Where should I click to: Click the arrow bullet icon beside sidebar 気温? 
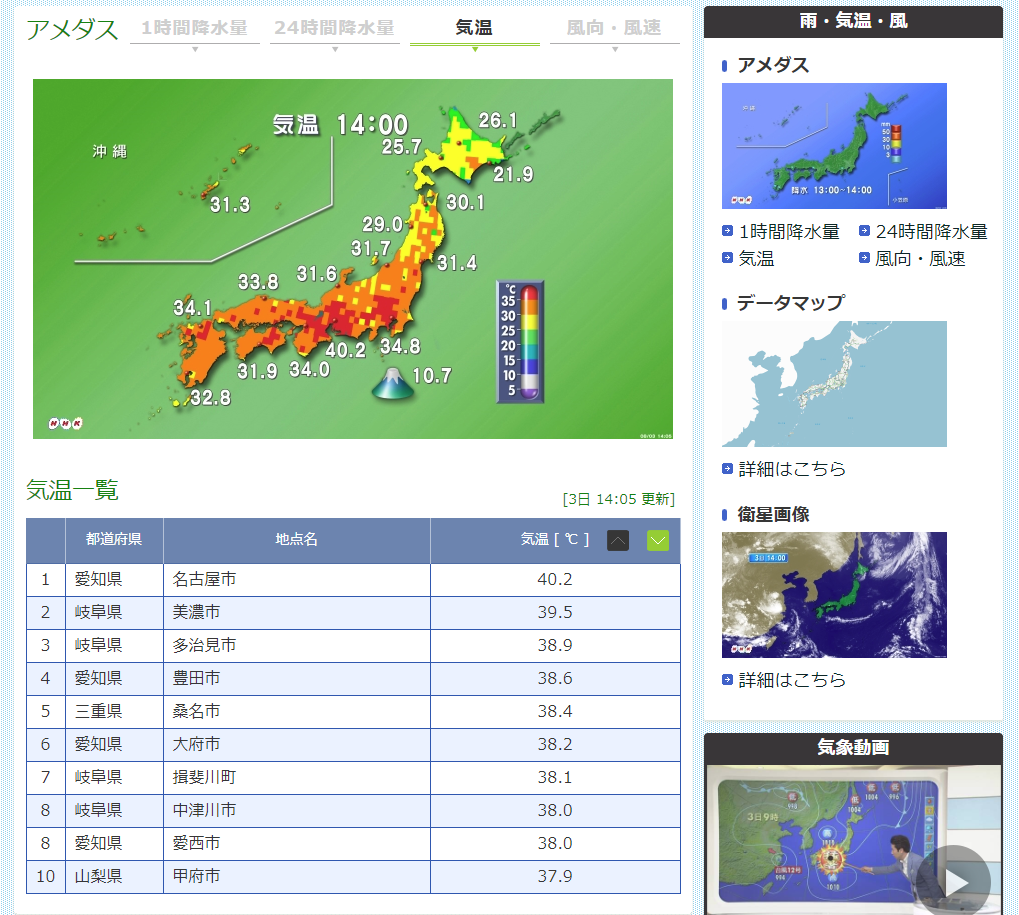pos(727,258)
